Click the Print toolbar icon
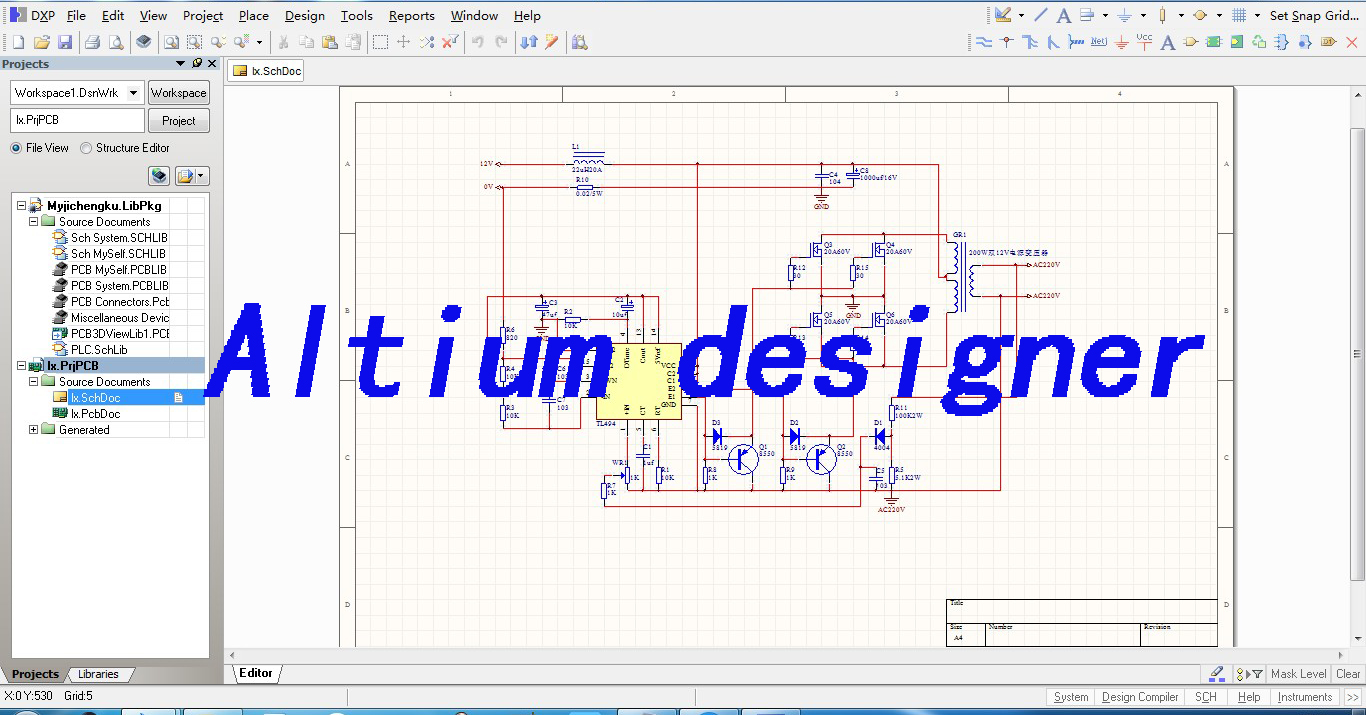Image resolution: width=1366 pixels, height=715 pixels. point(92,42)
